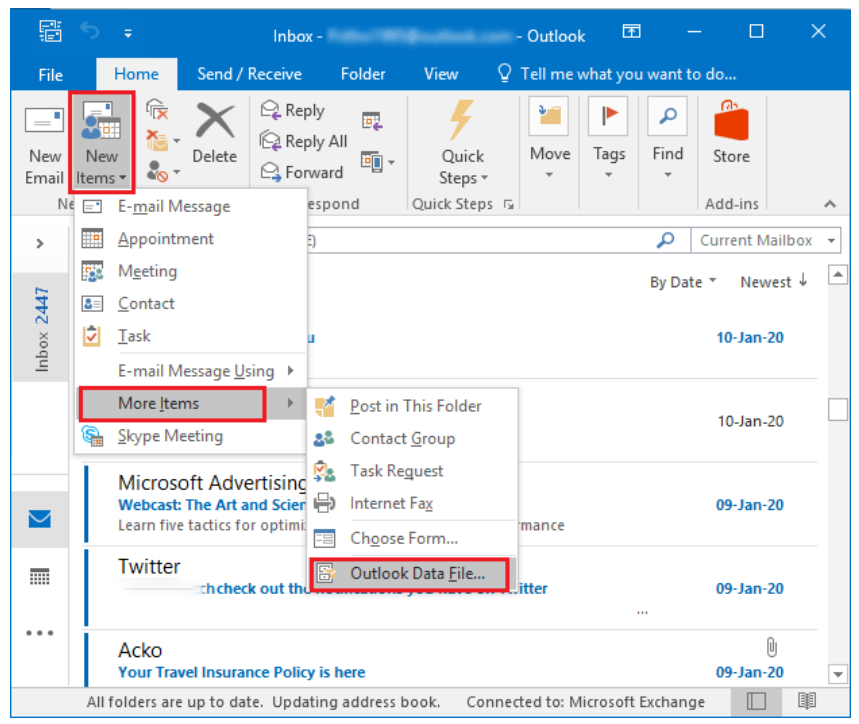The width and height of the screenshot is (859, 724).
Task: Click the attachment paperclip on Acko email
Action: pyautogui.click(x=771, y=647)
